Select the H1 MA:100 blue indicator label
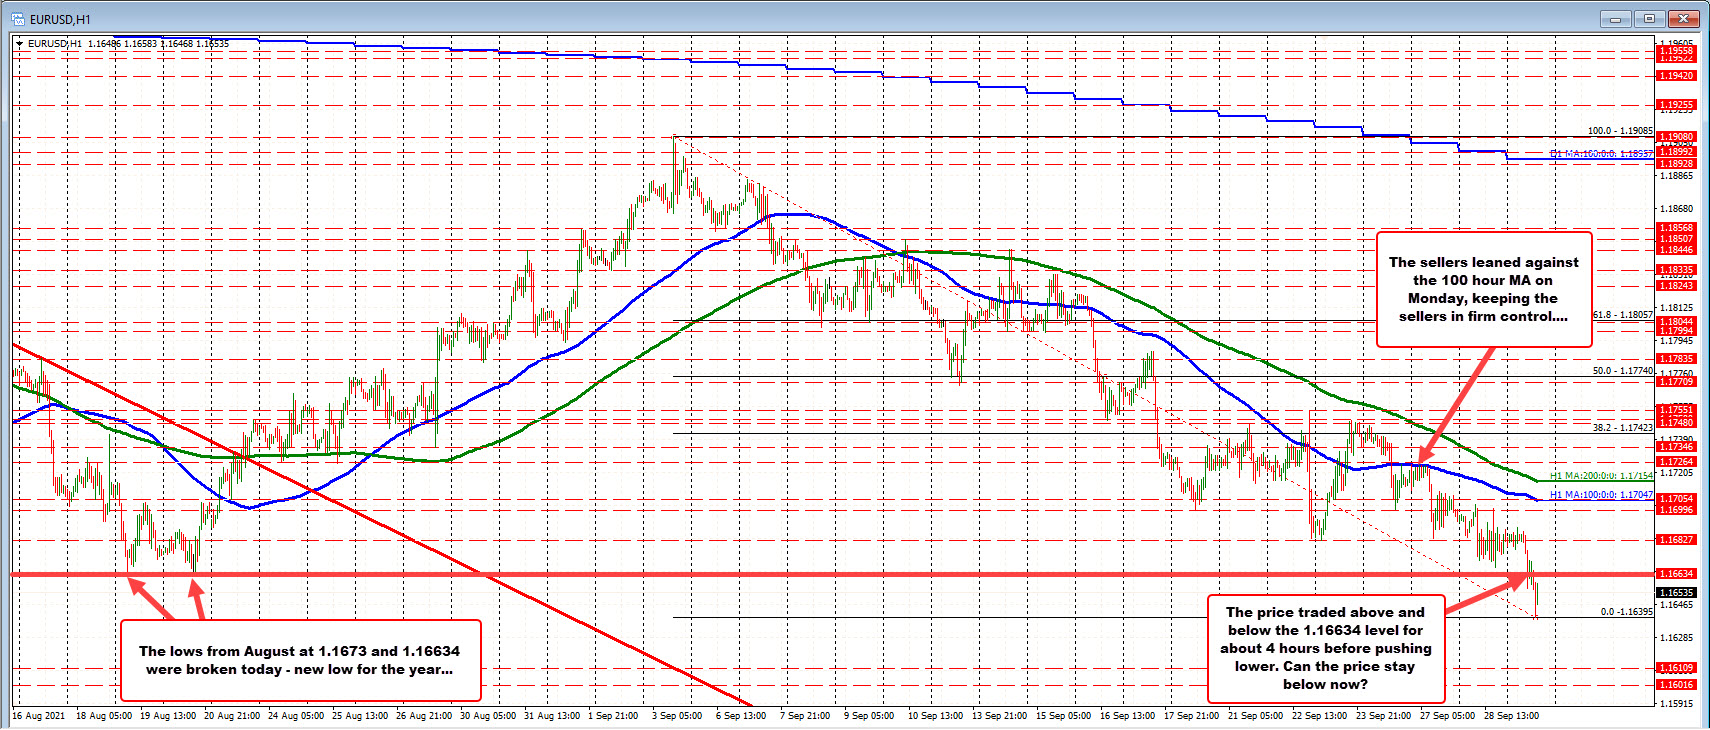 tap(1600, 495)
